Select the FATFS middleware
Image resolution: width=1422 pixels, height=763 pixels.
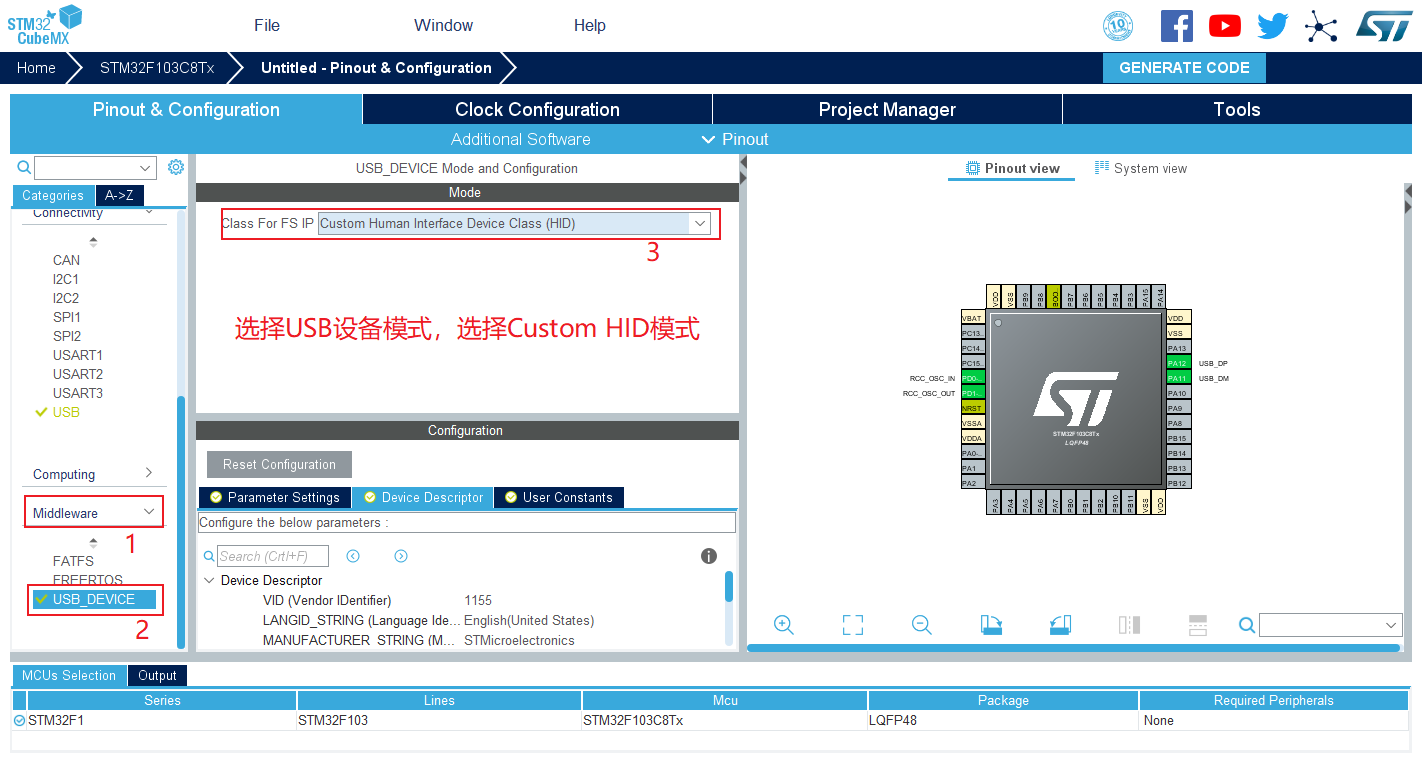coord(73,561)
